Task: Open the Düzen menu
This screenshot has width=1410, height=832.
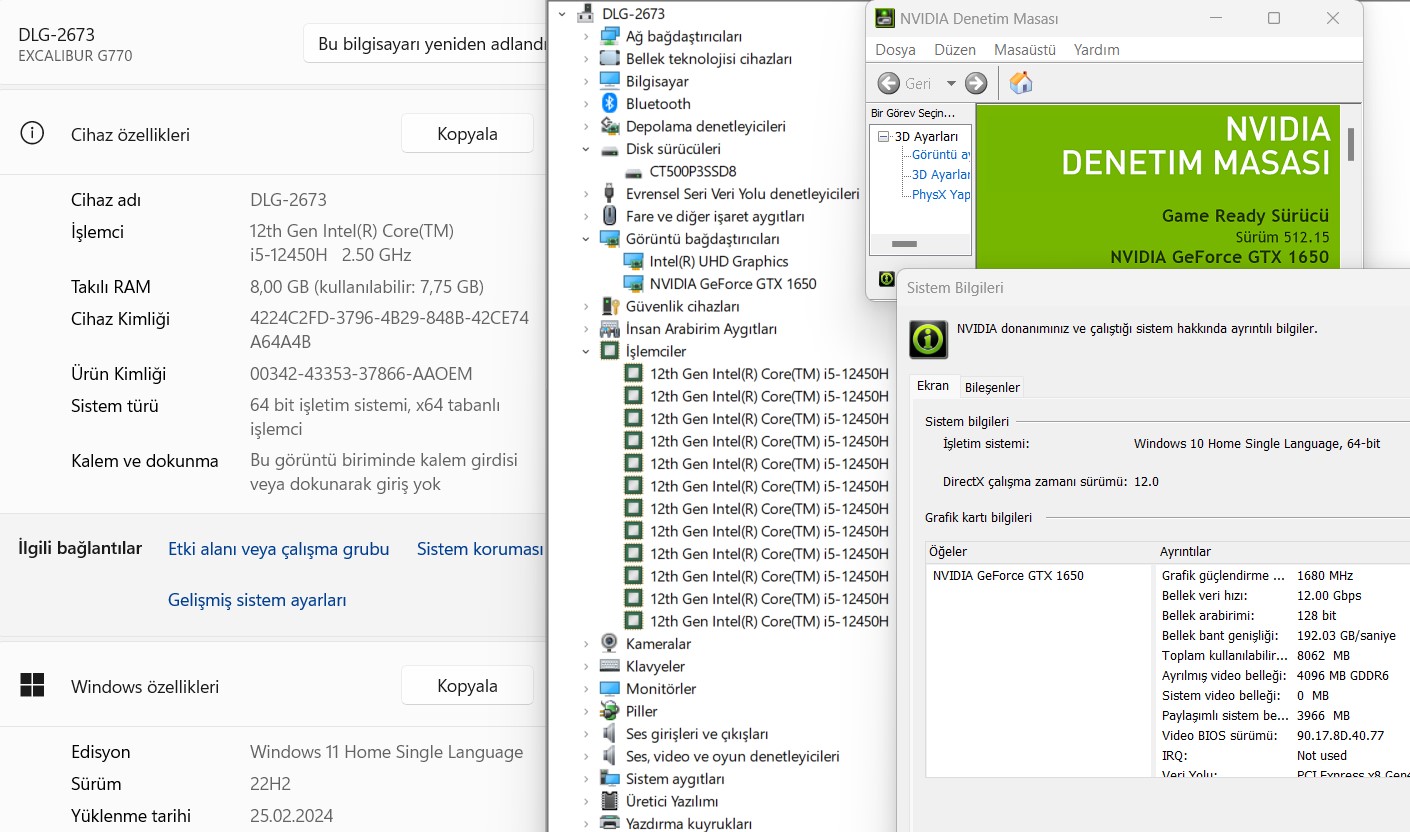Action: point(955,49)
